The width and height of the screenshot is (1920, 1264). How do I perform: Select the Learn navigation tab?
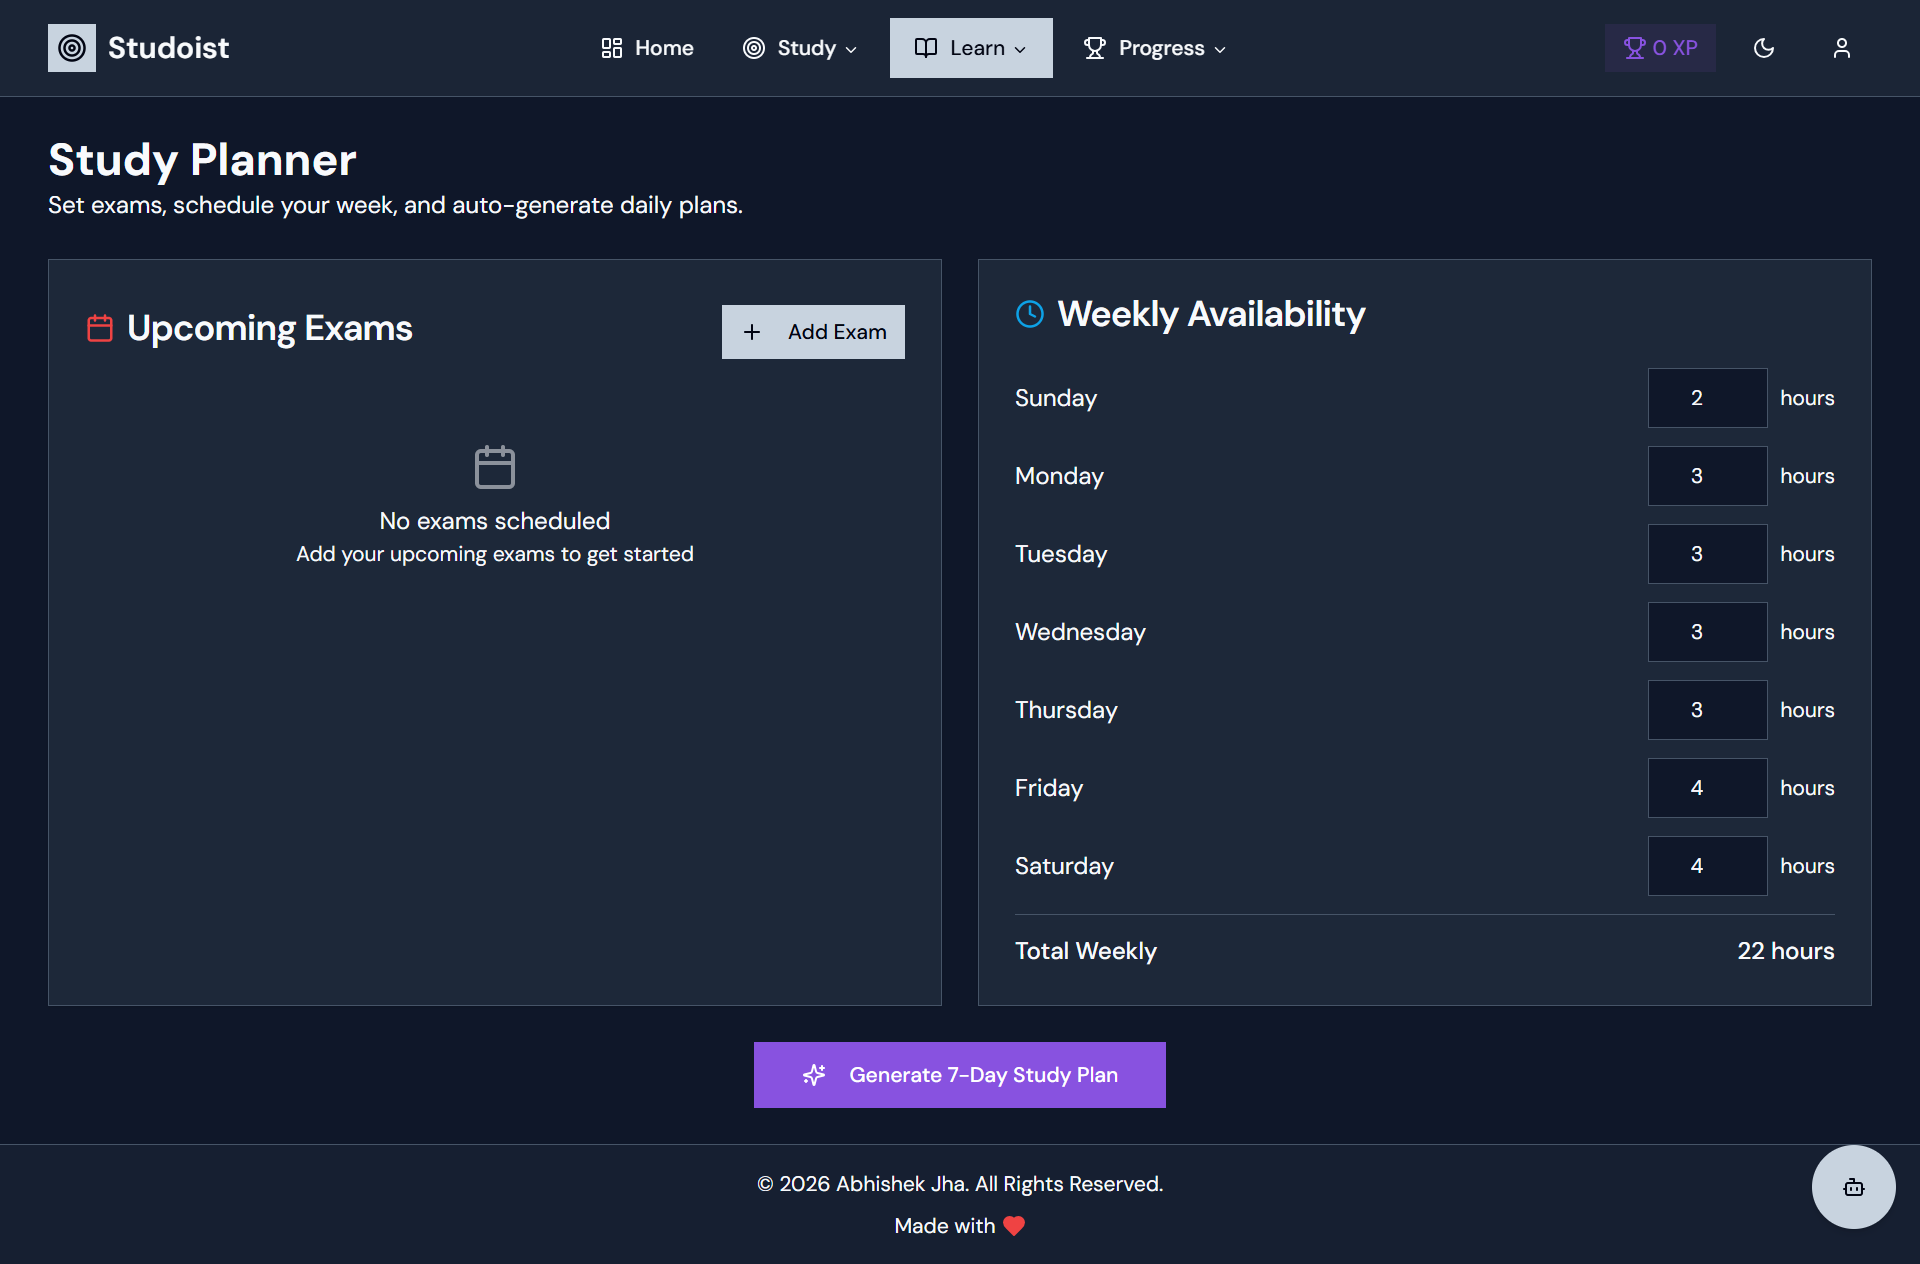(x=970, y=47)
